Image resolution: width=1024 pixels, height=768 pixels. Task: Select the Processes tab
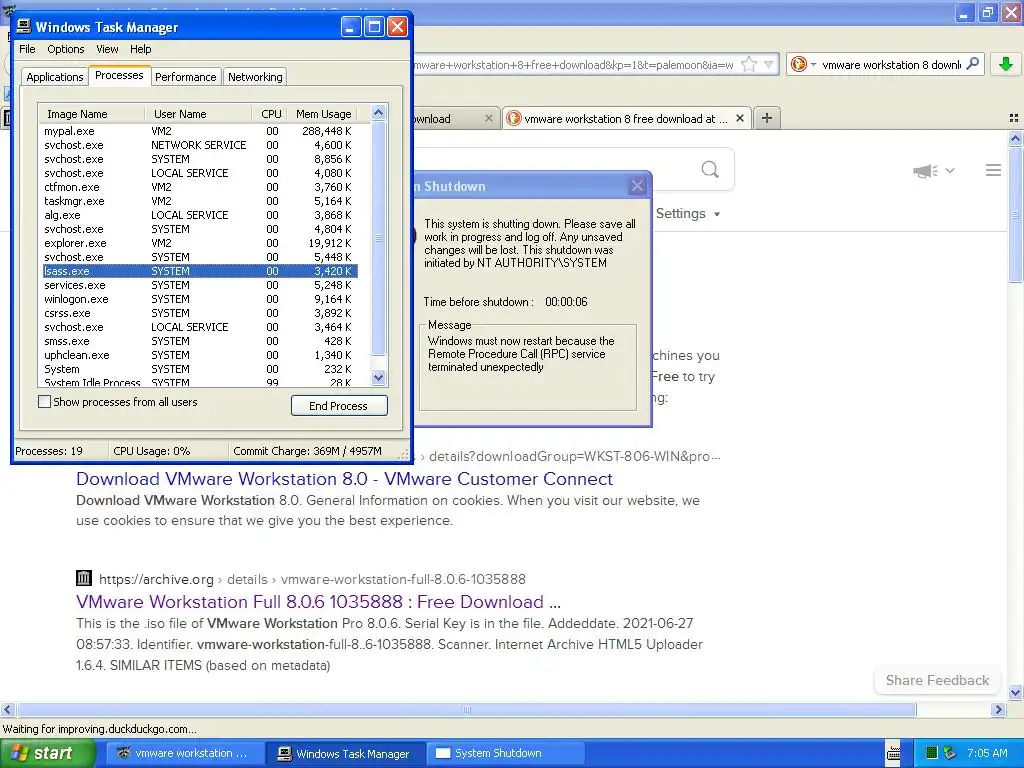point(119,75)
